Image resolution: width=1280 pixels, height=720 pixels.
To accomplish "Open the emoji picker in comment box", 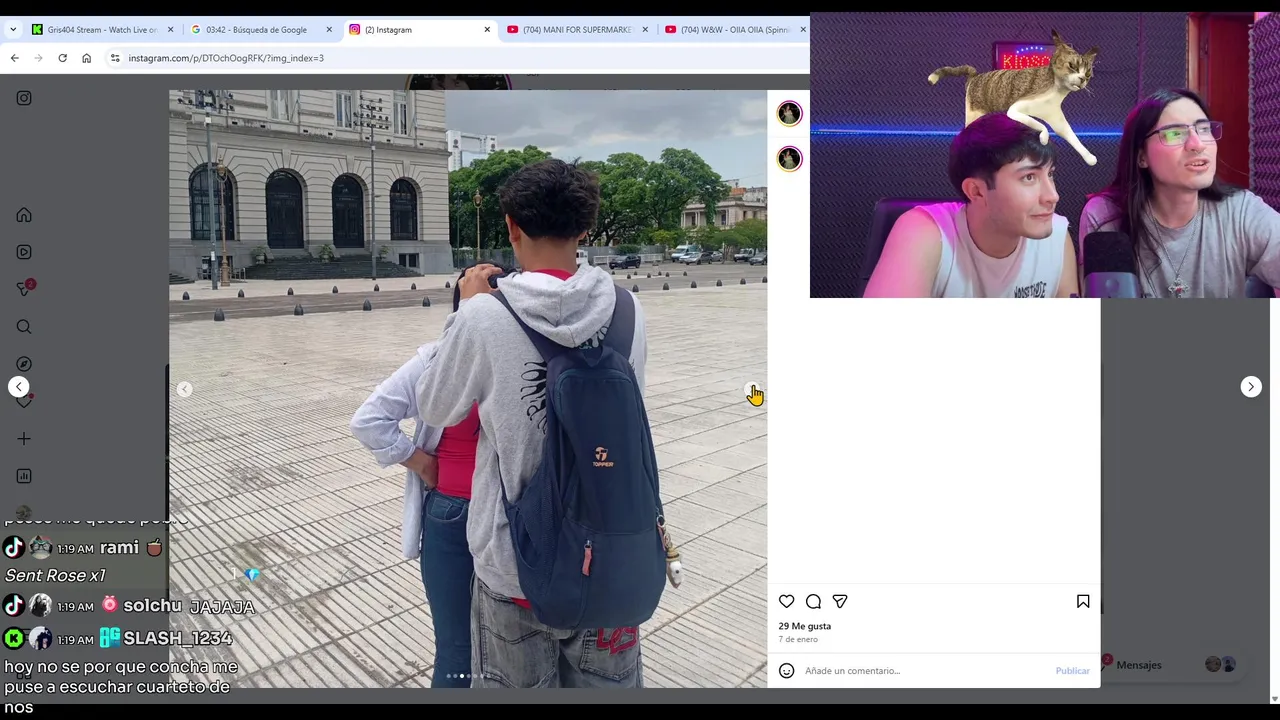I will click(787, 671).
